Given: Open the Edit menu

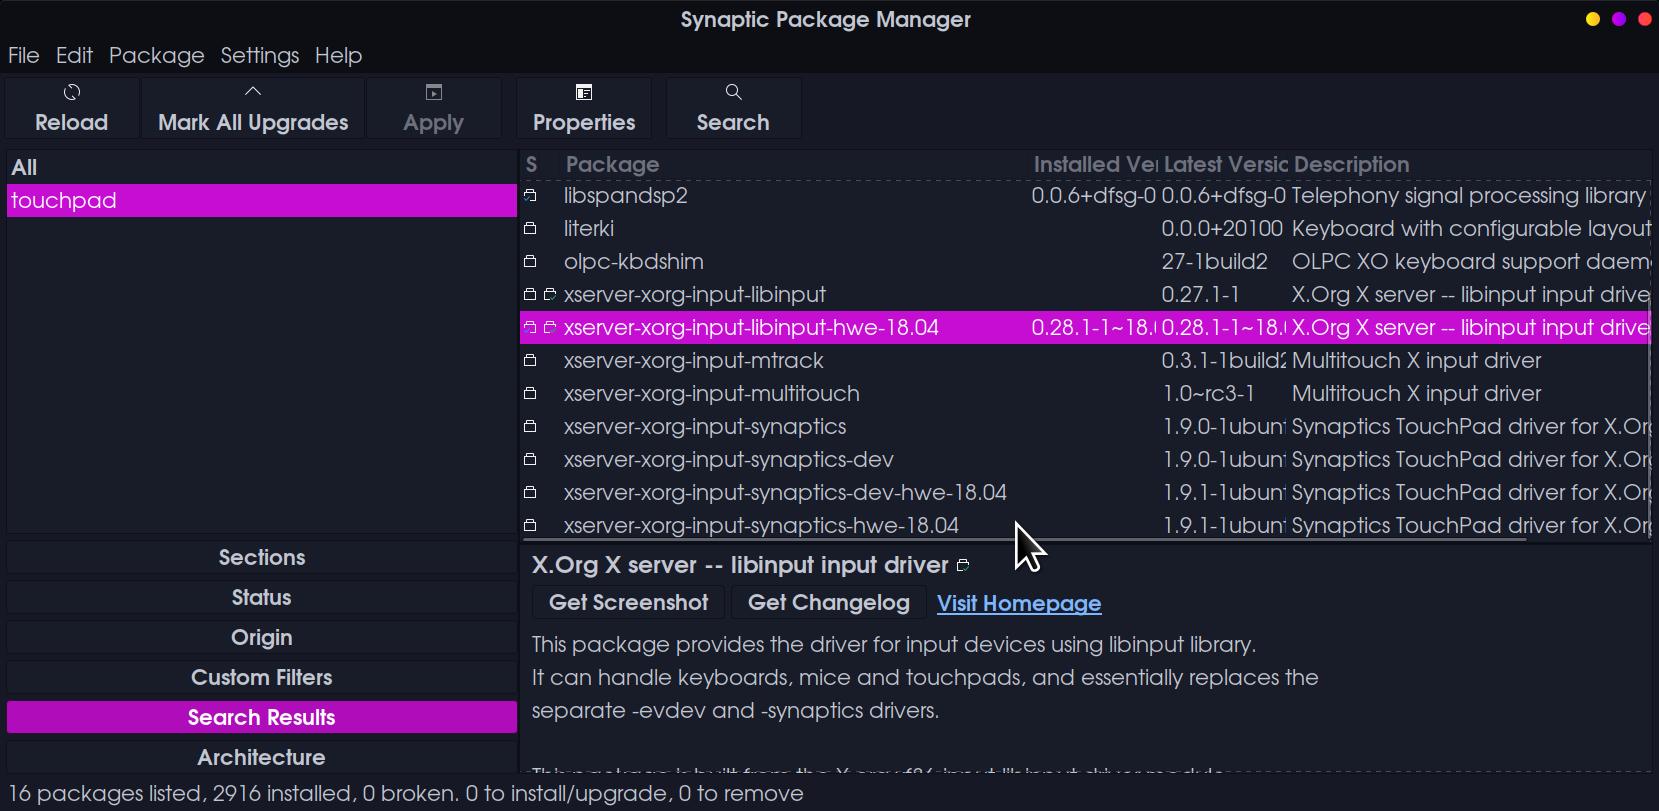Looking at the screenshot, I should 74,55.
